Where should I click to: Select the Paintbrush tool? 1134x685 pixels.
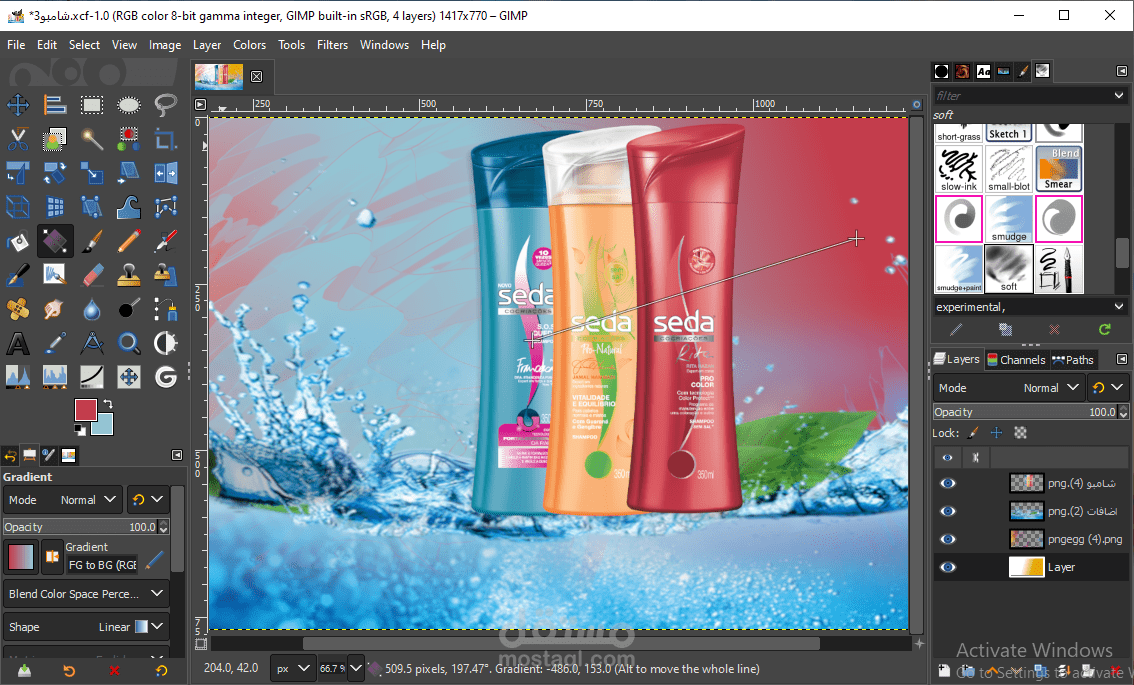point(92,241)
